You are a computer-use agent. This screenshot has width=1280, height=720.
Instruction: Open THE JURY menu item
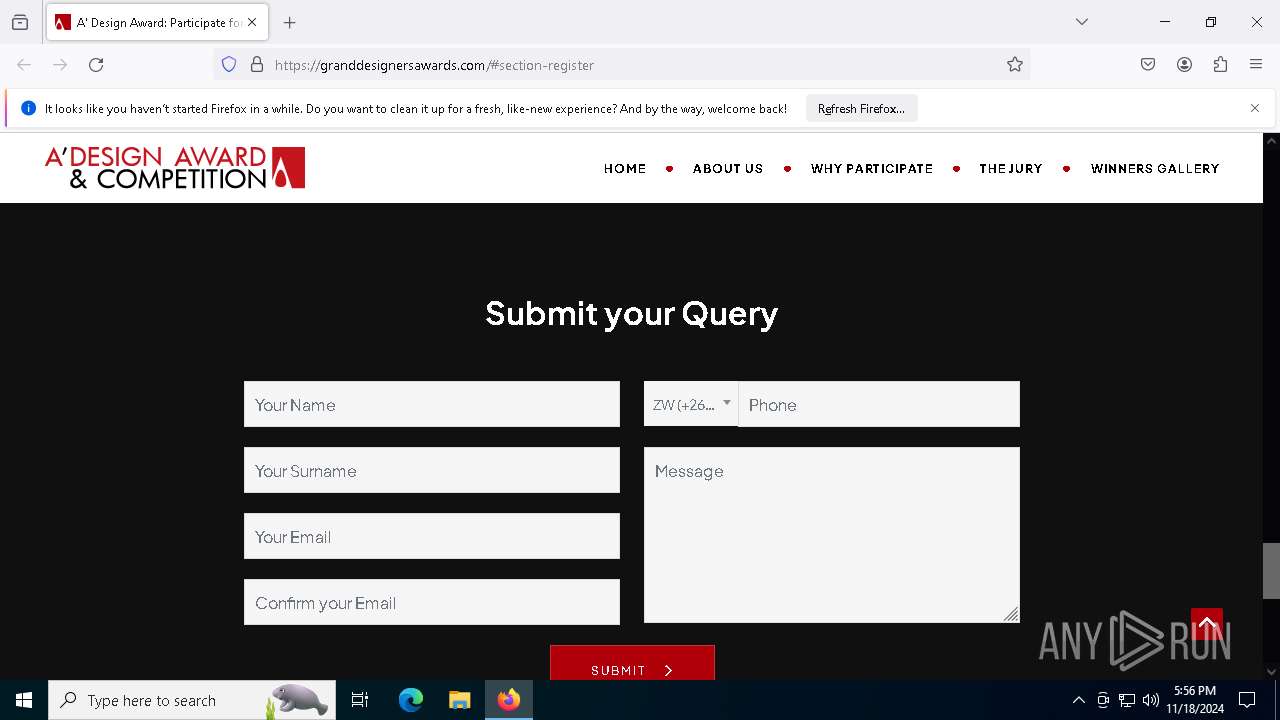pyautogui.click(x=1011, y=169)
